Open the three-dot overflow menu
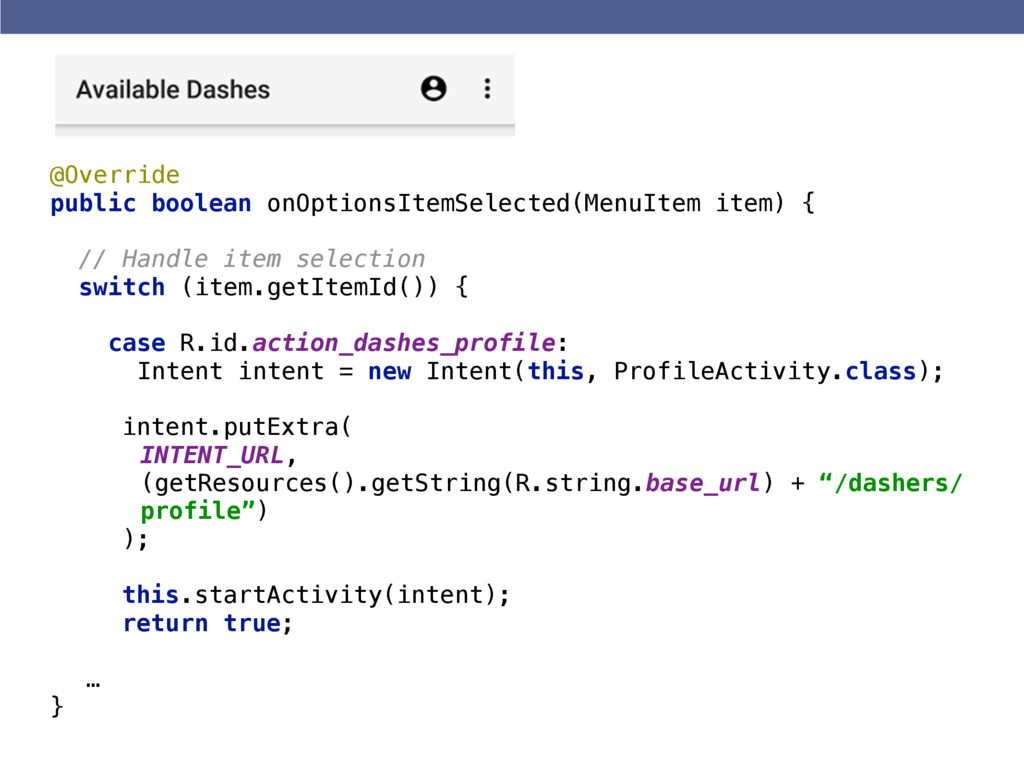Viewport: 1024px width, 768px height. tap(487, 88)
